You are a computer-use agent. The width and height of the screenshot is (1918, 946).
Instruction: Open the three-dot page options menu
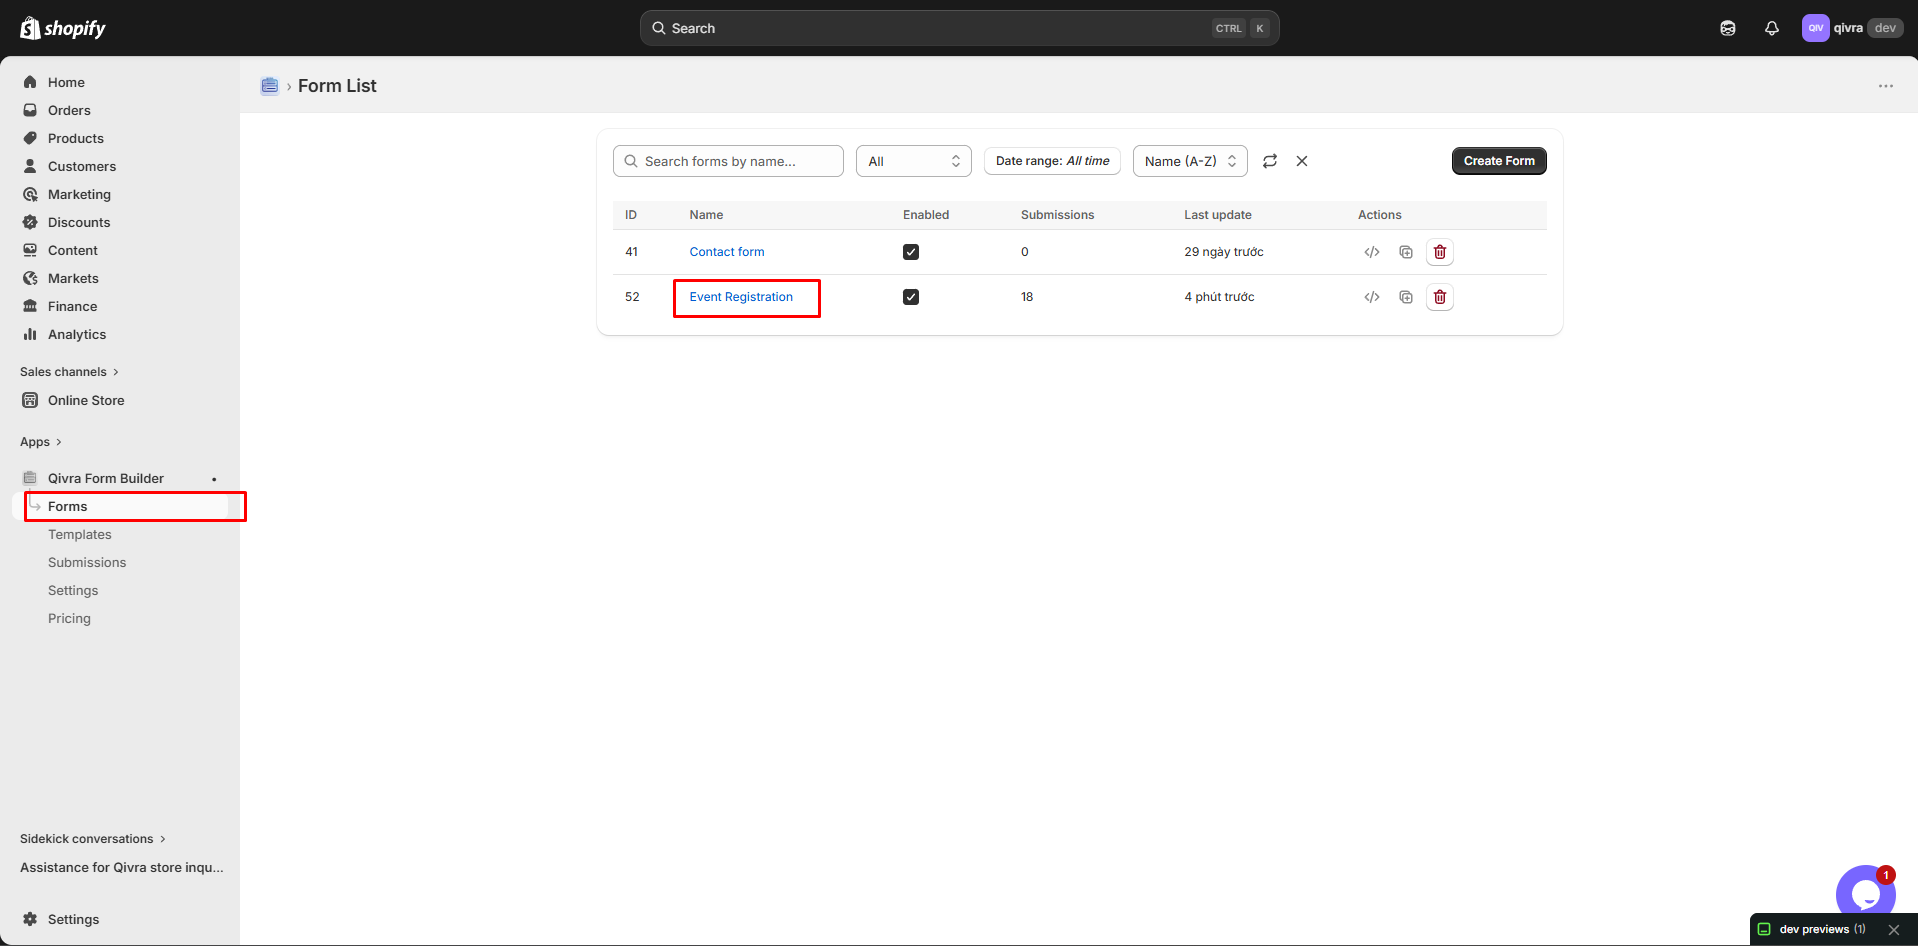pos(1885,86)
